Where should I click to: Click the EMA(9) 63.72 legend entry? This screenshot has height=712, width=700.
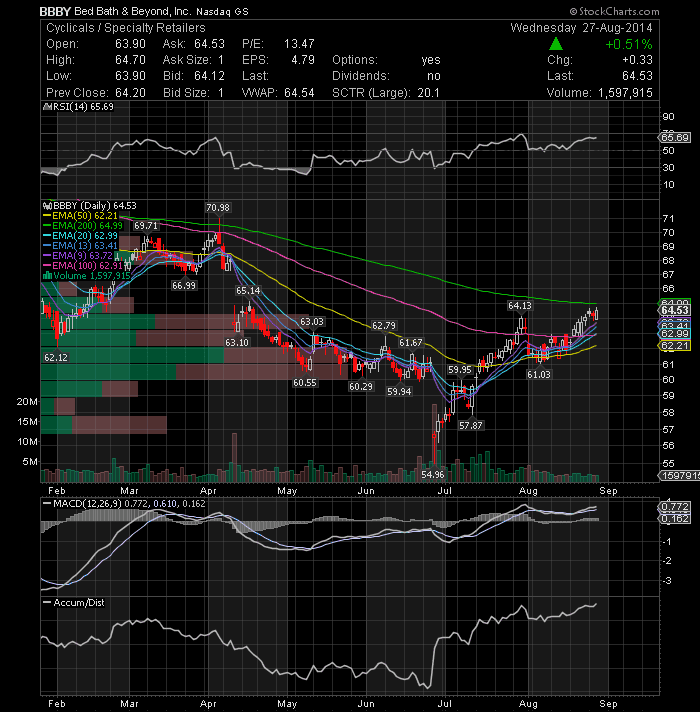82,256
